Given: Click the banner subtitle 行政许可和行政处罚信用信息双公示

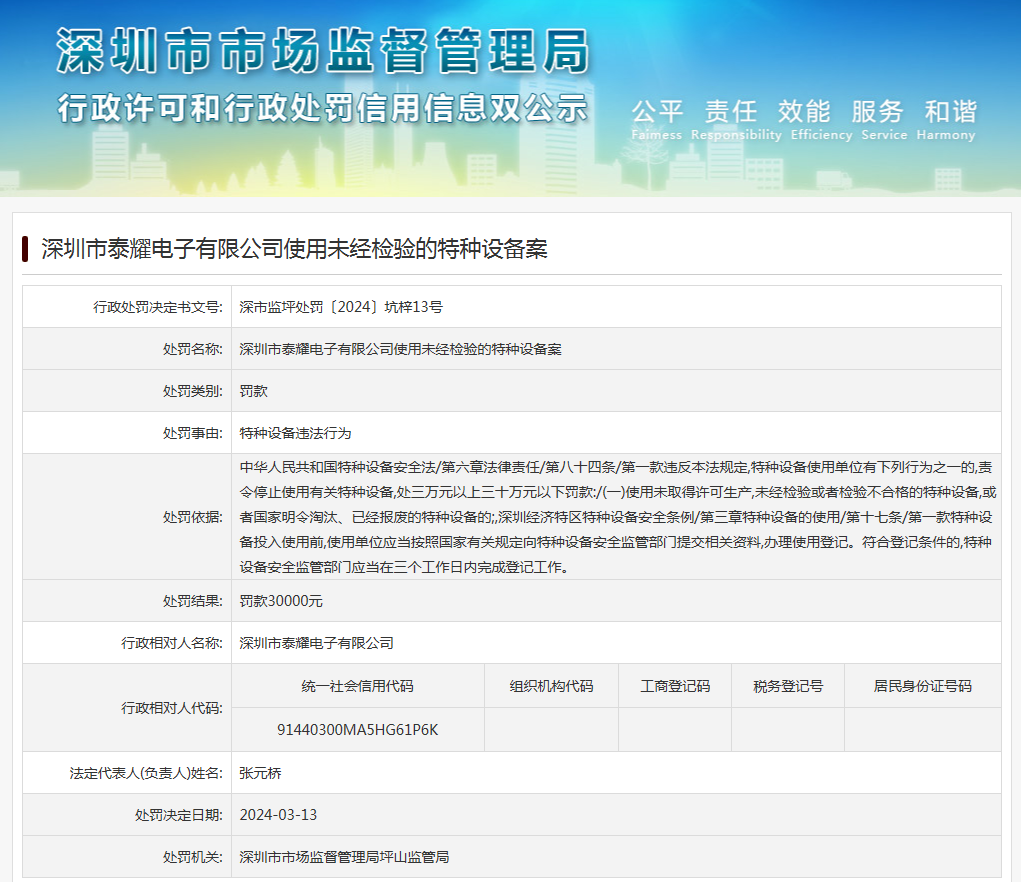Looking at the screenshot, I should (x=323, y=108).
